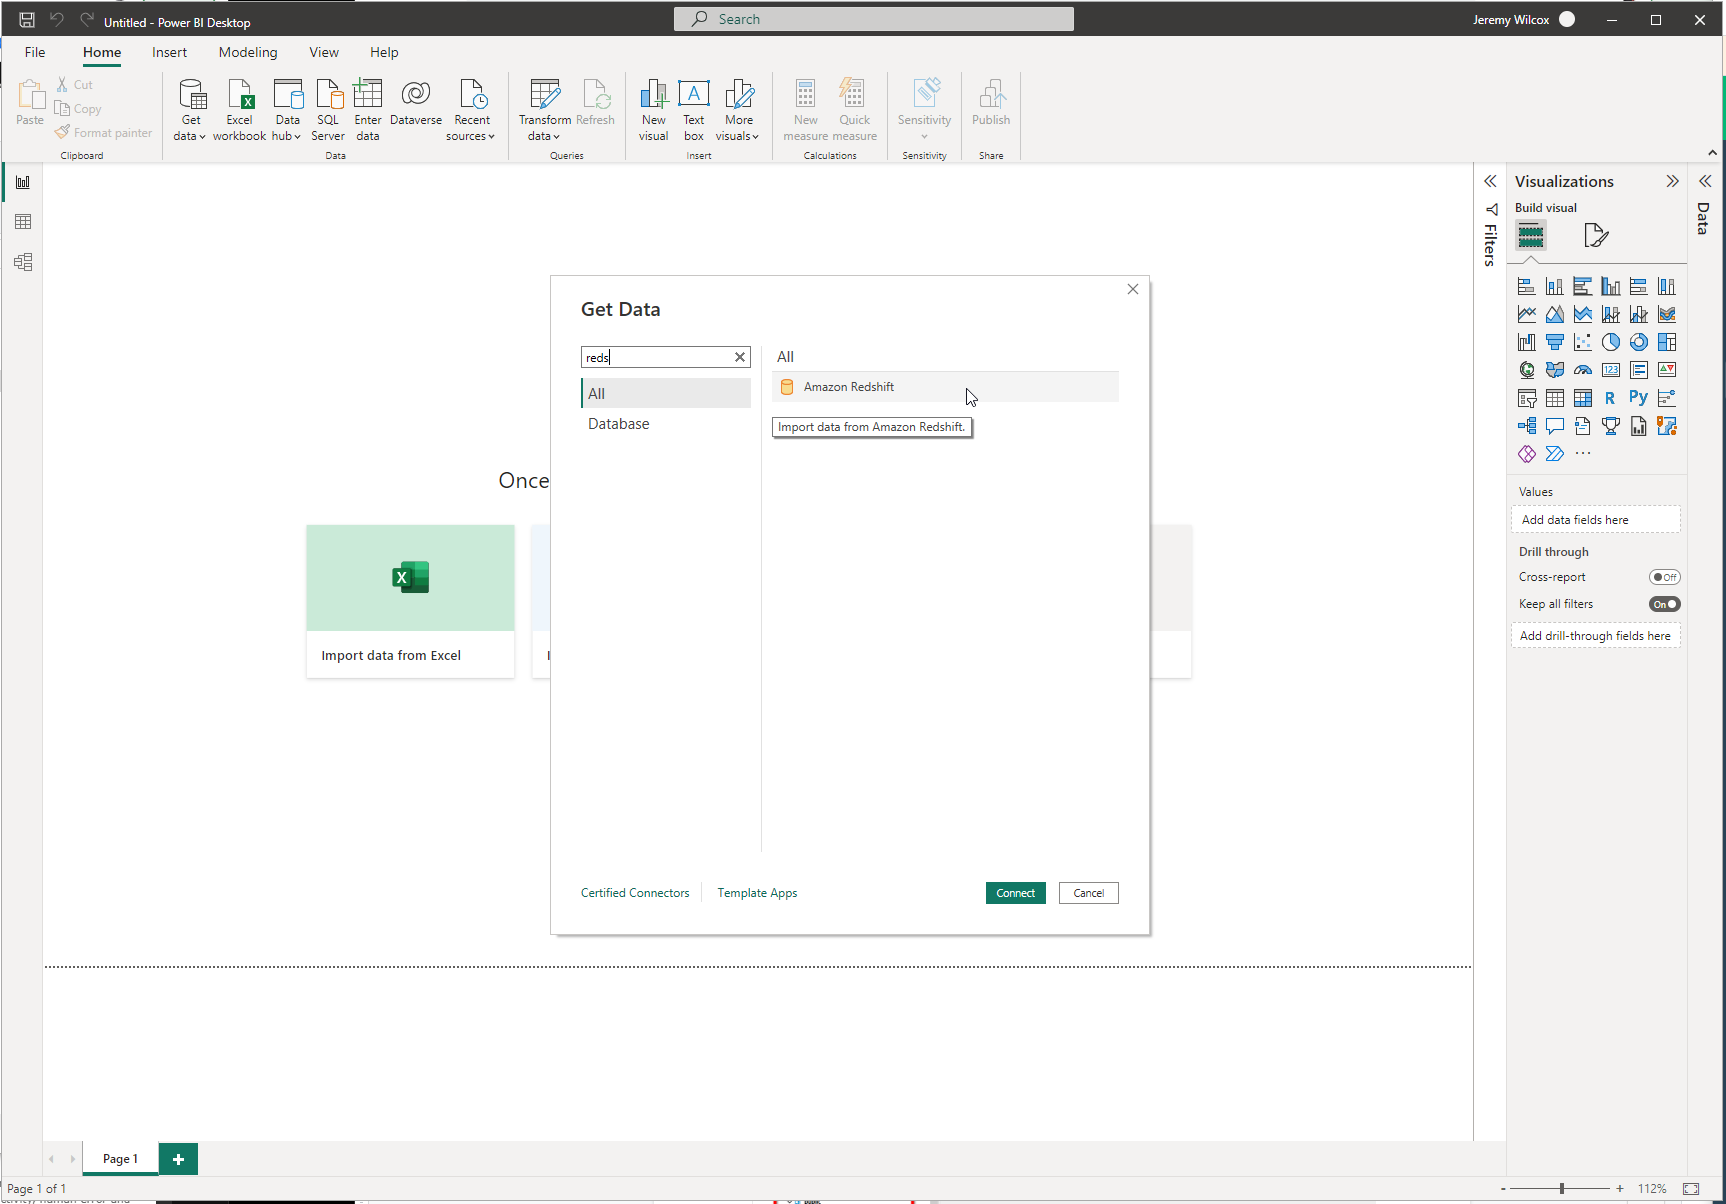The height and width of the screenshot is (1204, 1726).
Task: Toggle the Cross-report switch
Action: coord(1665,577)
